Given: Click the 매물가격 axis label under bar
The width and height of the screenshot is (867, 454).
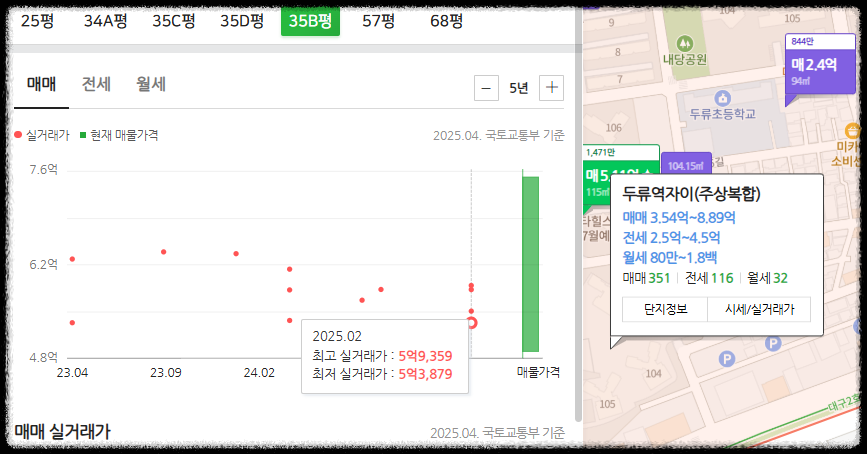Looking at the screenshot, I should pos(538,372).
